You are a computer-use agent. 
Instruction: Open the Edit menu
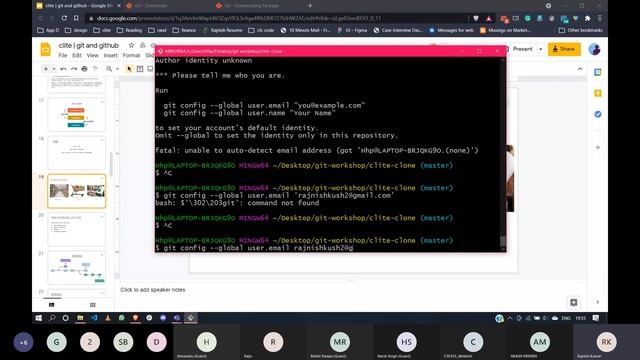[x=77, y=55]
